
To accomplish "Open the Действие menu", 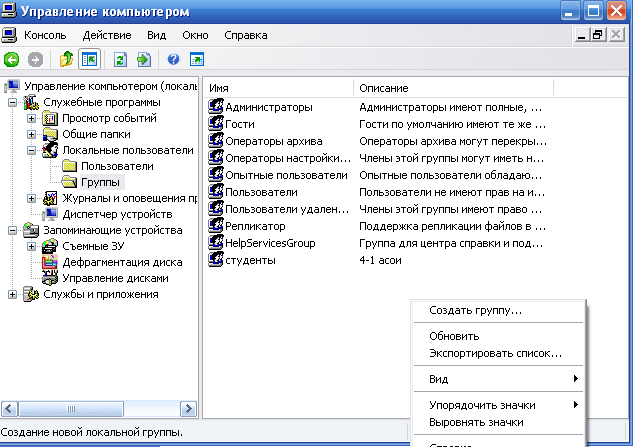I will [107, 35].
